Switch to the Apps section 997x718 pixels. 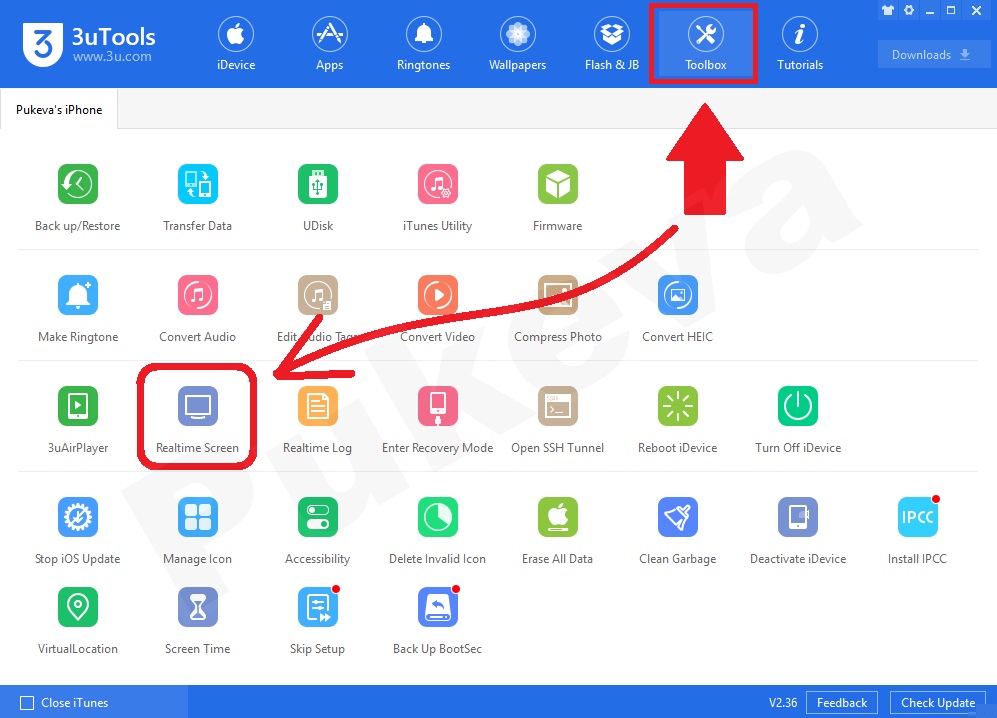329,44
